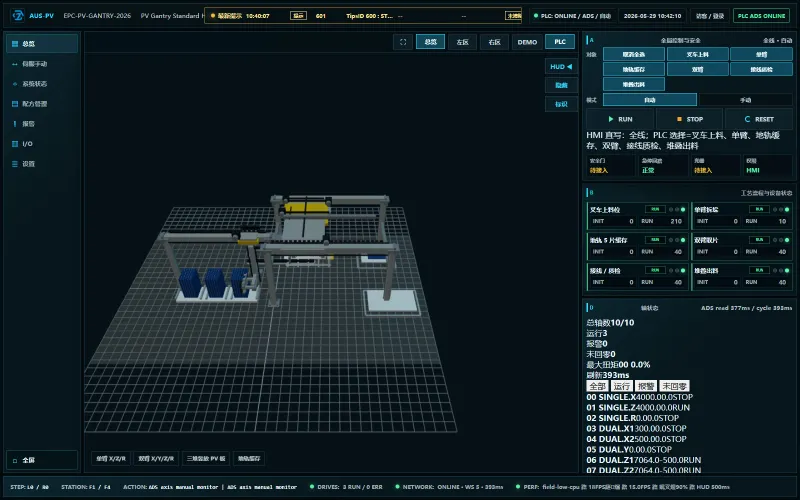The image size is (800, 500).
Task: Click the 地轨缓存 button below viewport
Action: [249, 458]
